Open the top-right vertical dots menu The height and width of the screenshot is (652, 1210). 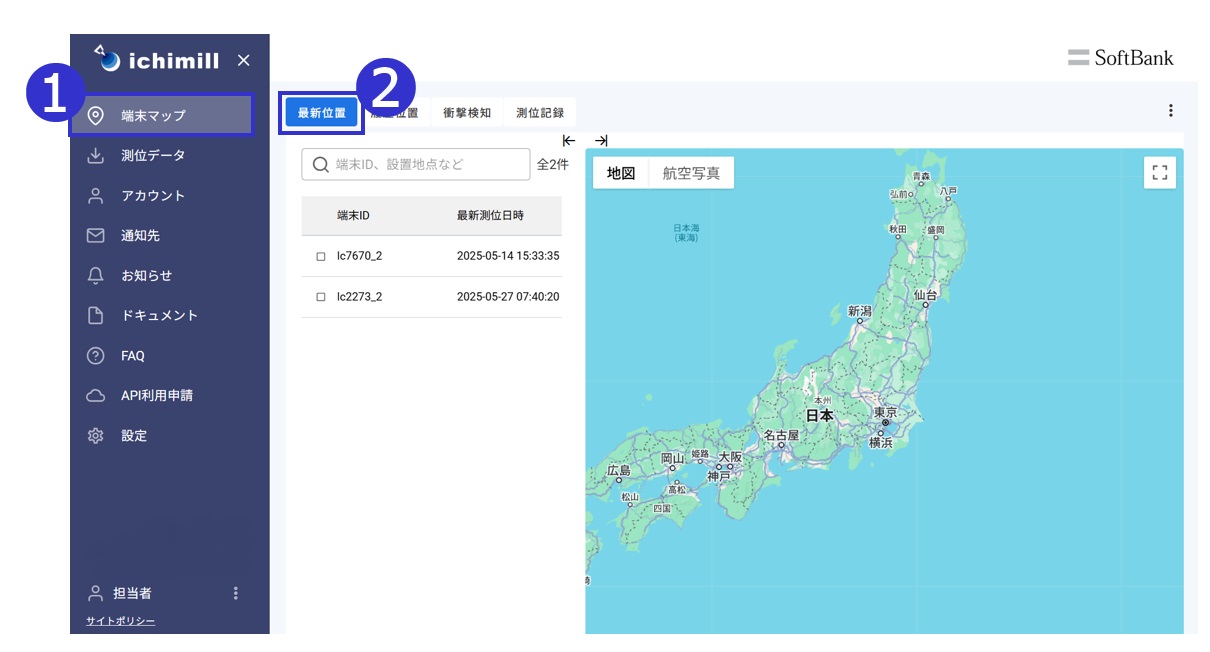(x=1171, y=111)
